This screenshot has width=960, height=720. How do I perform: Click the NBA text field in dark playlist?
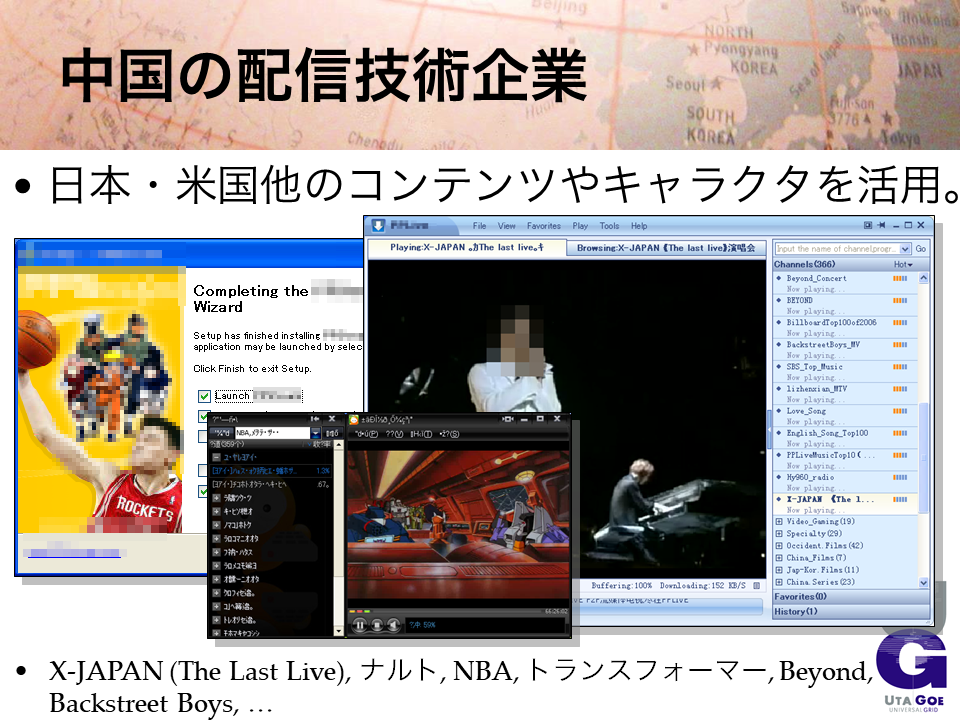point(272,433)
